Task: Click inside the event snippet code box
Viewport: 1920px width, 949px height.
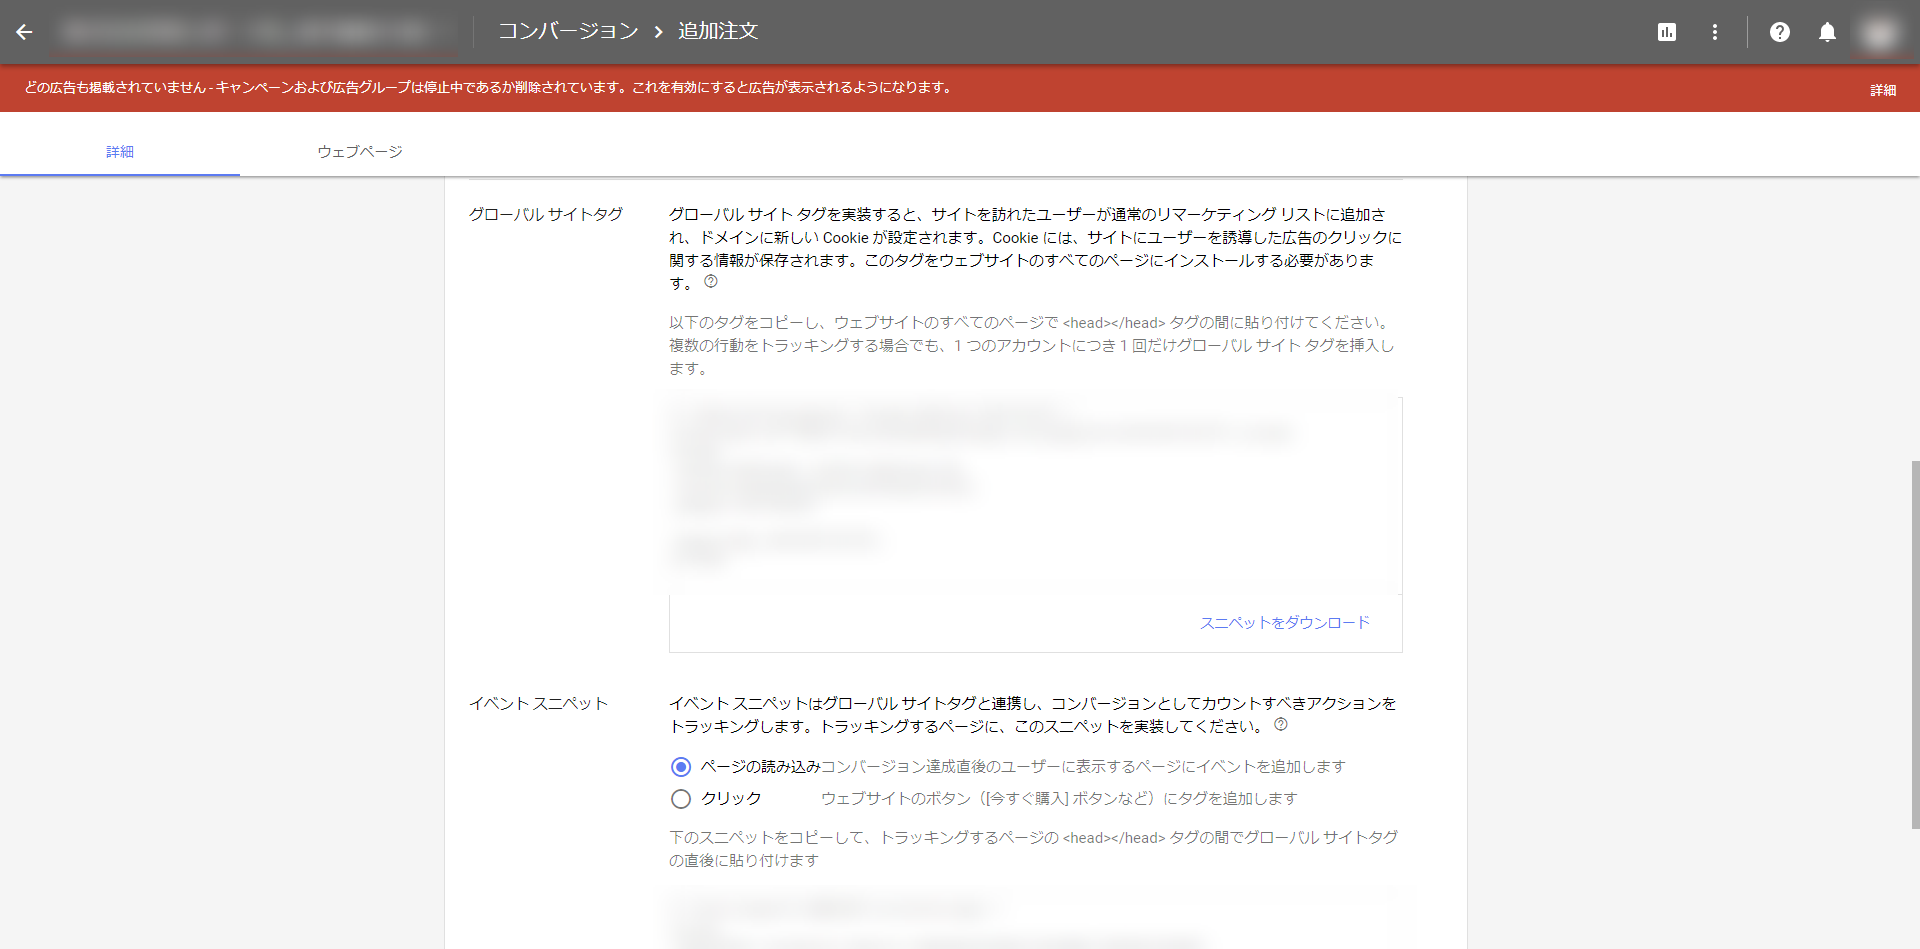Action: click(1035, 920)
